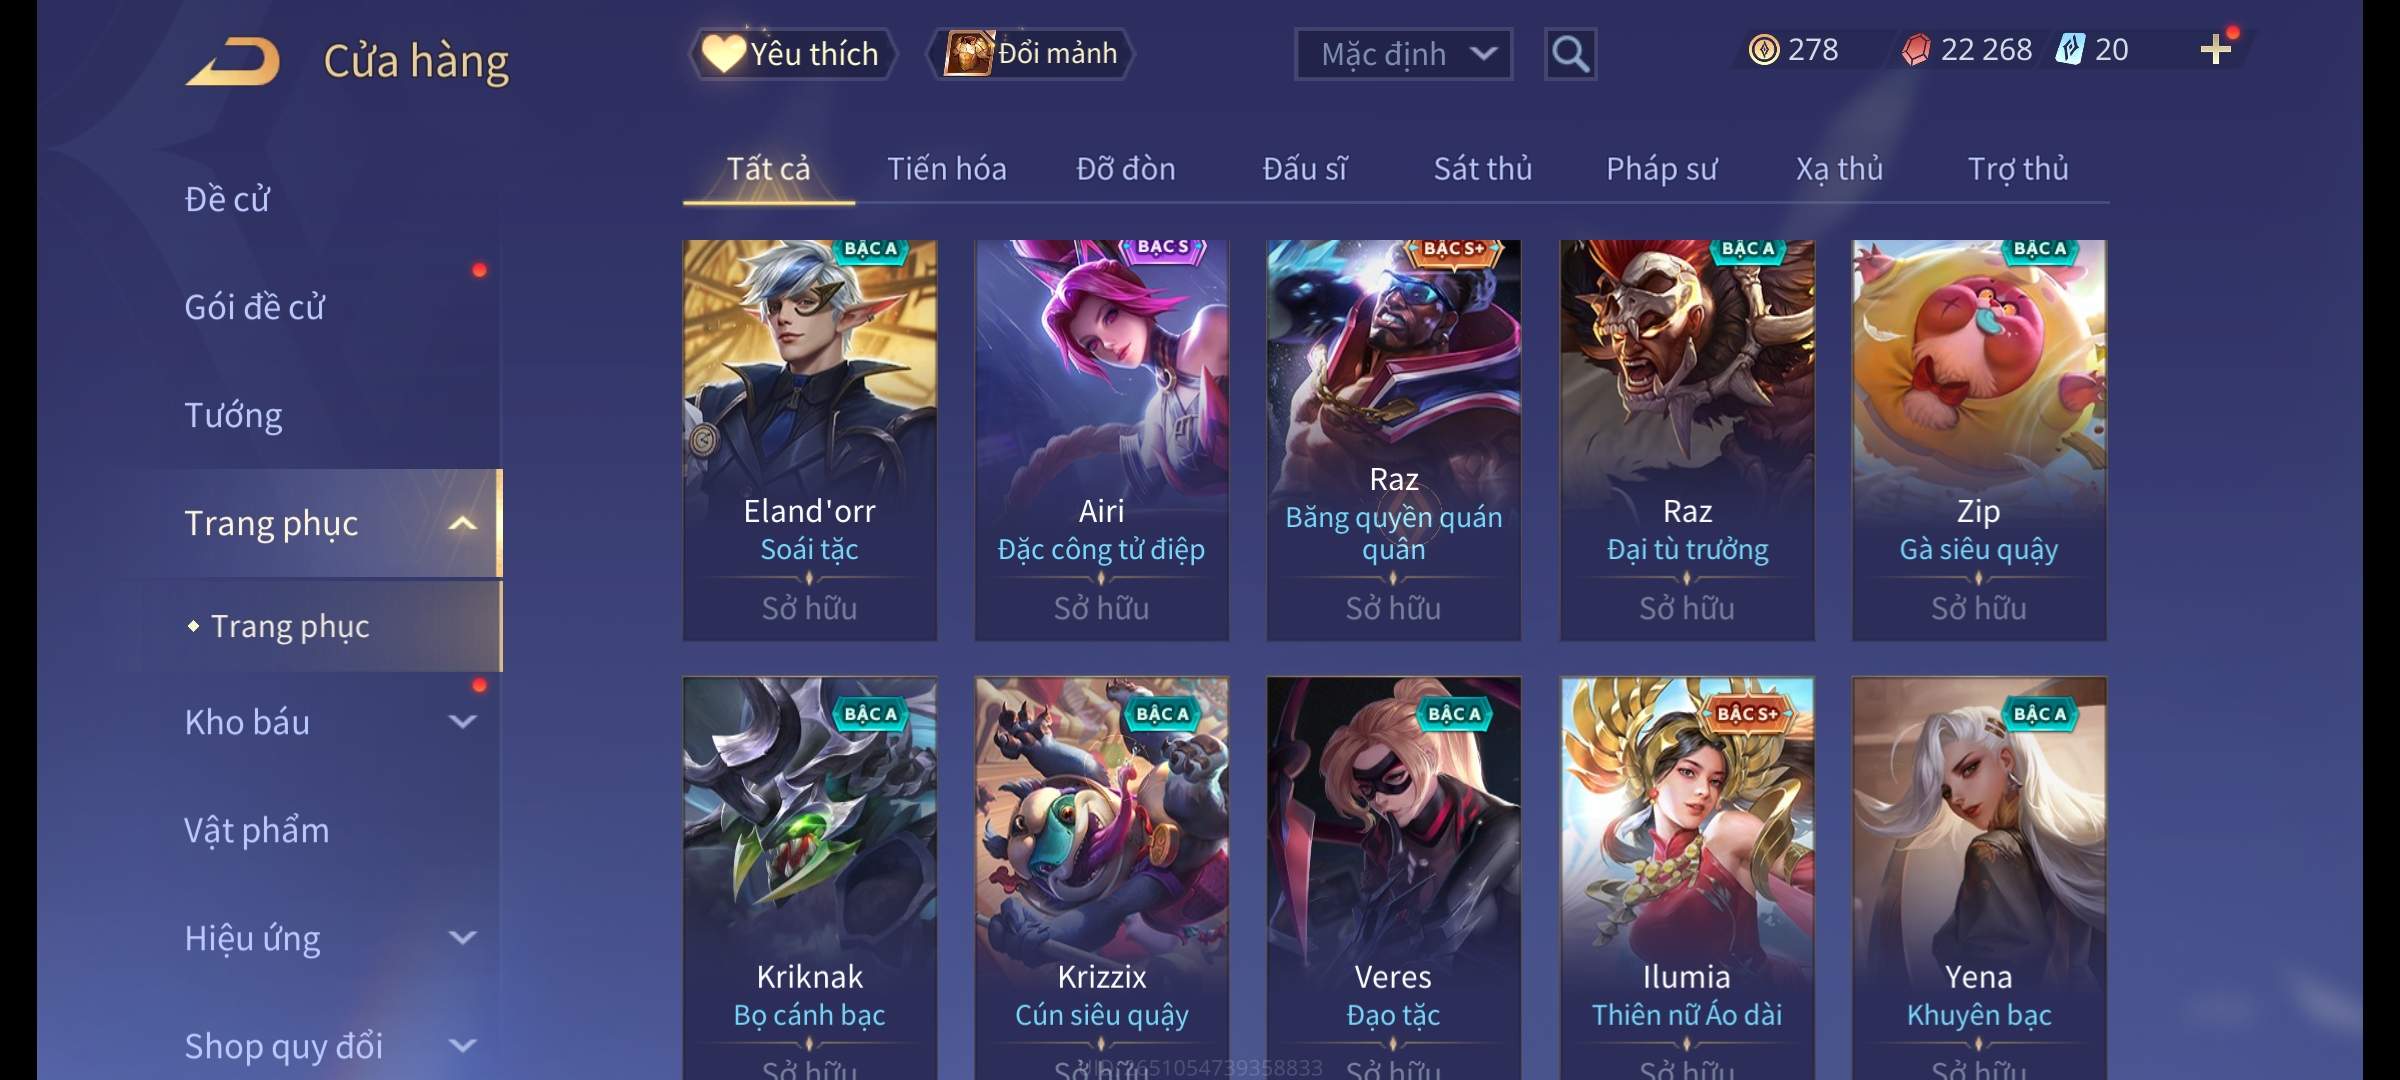Image resolution: width=2400 pixels, height=1080 pixels.
Task: Select Airi Đặc công tử điệp skin card
Action: (x=1101, y=440)
